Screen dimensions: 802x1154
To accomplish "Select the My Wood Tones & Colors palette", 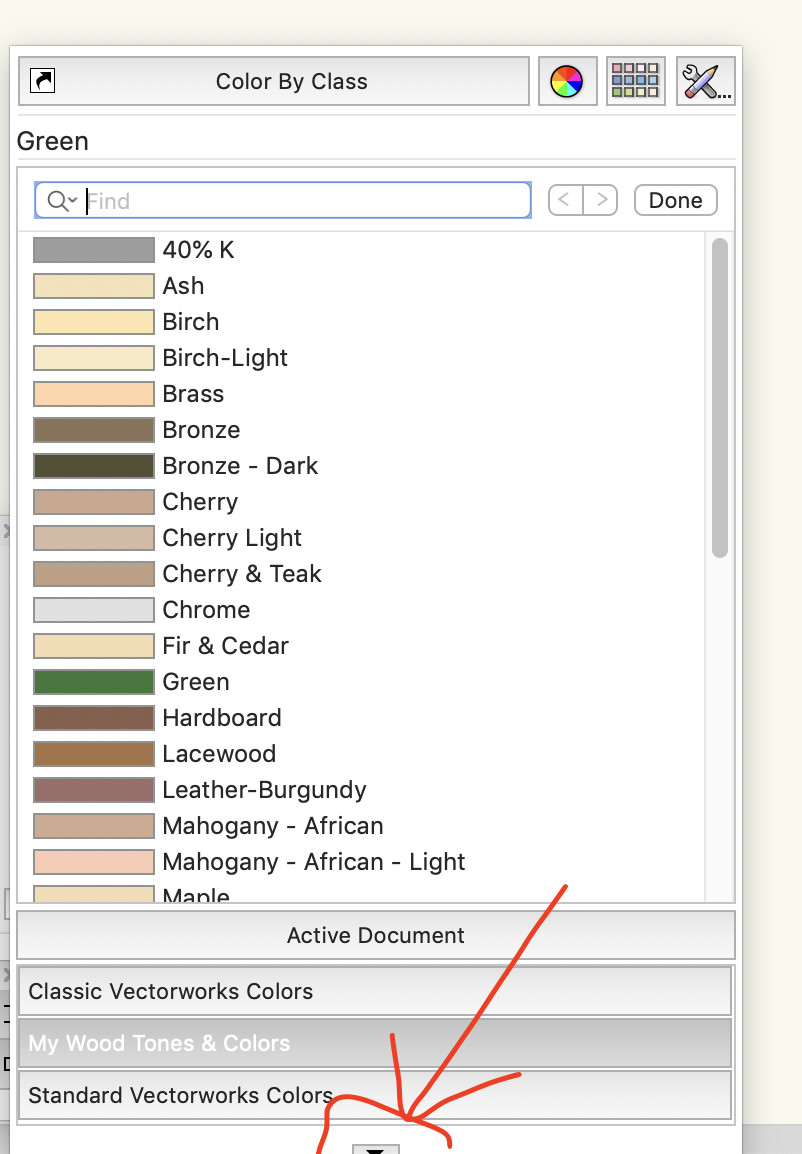I will coord(375,1043).
